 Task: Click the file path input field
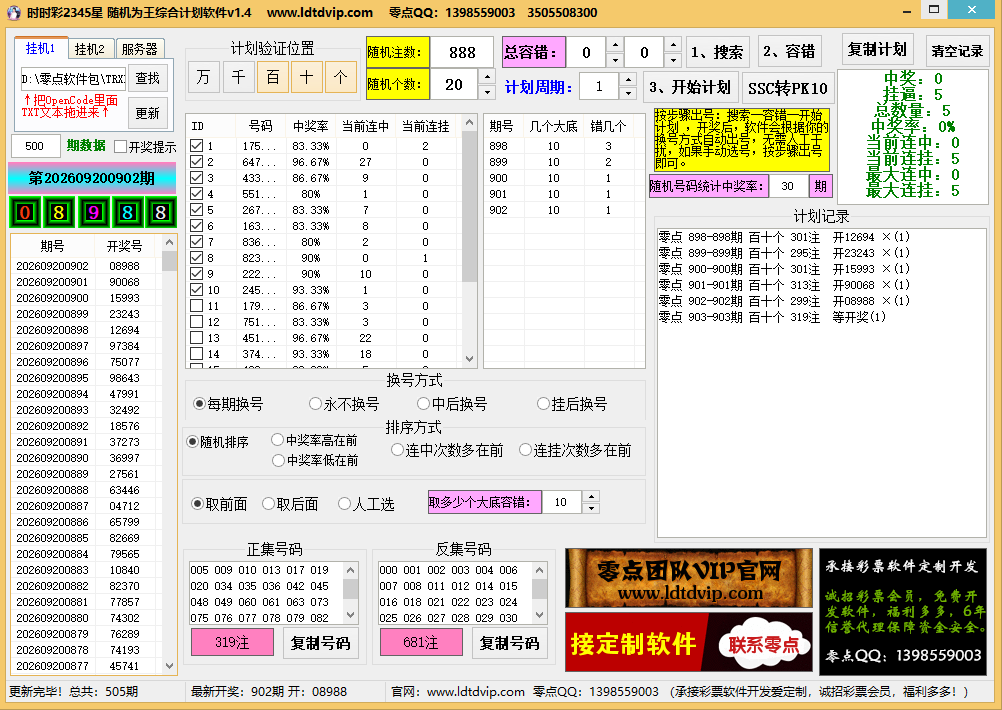coord(73,79)
